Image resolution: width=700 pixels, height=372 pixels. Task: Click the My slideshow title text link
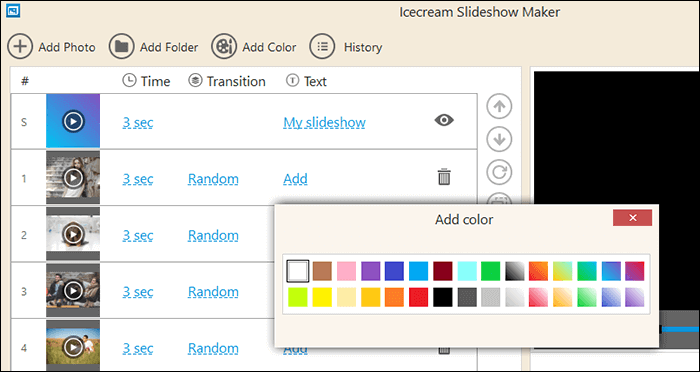[x=325, y=122]
